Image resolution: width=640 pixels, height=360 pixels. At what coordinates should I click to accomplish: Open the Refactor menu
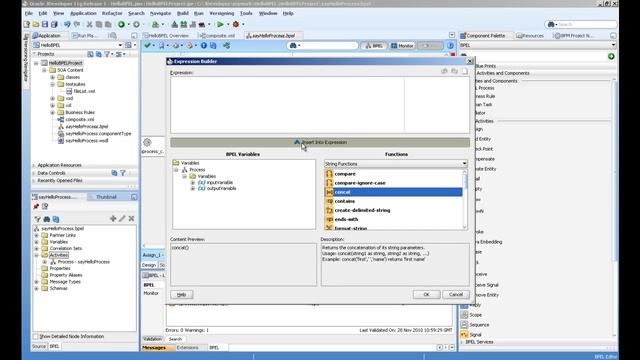click(x=112, y=13)
